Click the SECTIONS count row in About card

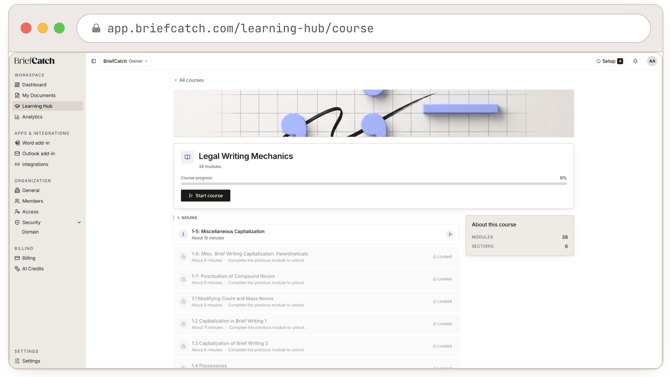pos(520,246)
